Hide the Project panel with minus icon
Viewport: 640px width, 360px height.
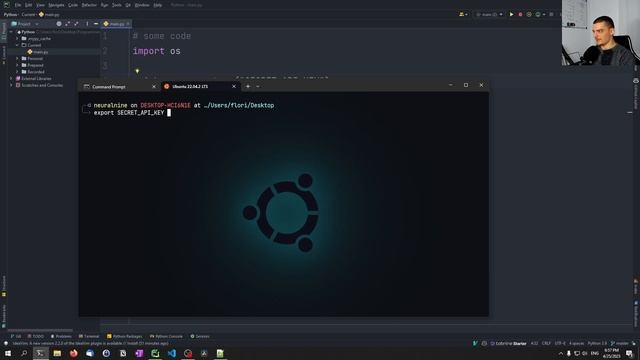point(96,24)
